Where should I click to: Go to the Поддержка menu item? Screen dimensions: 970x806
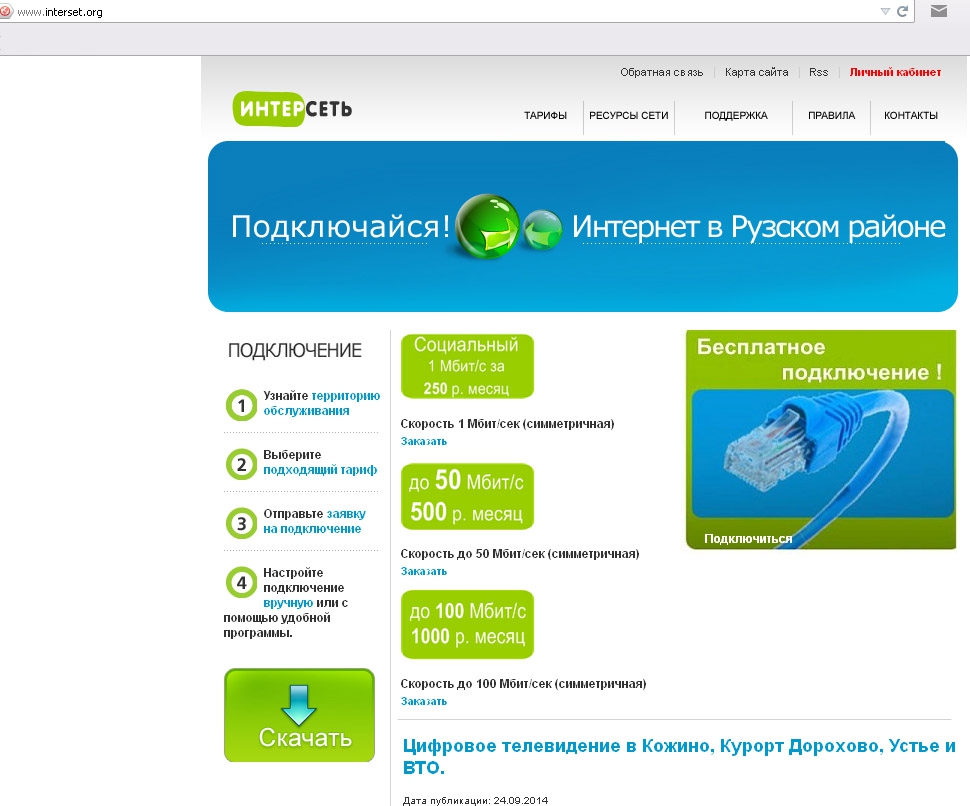click(x=735, y=116)
